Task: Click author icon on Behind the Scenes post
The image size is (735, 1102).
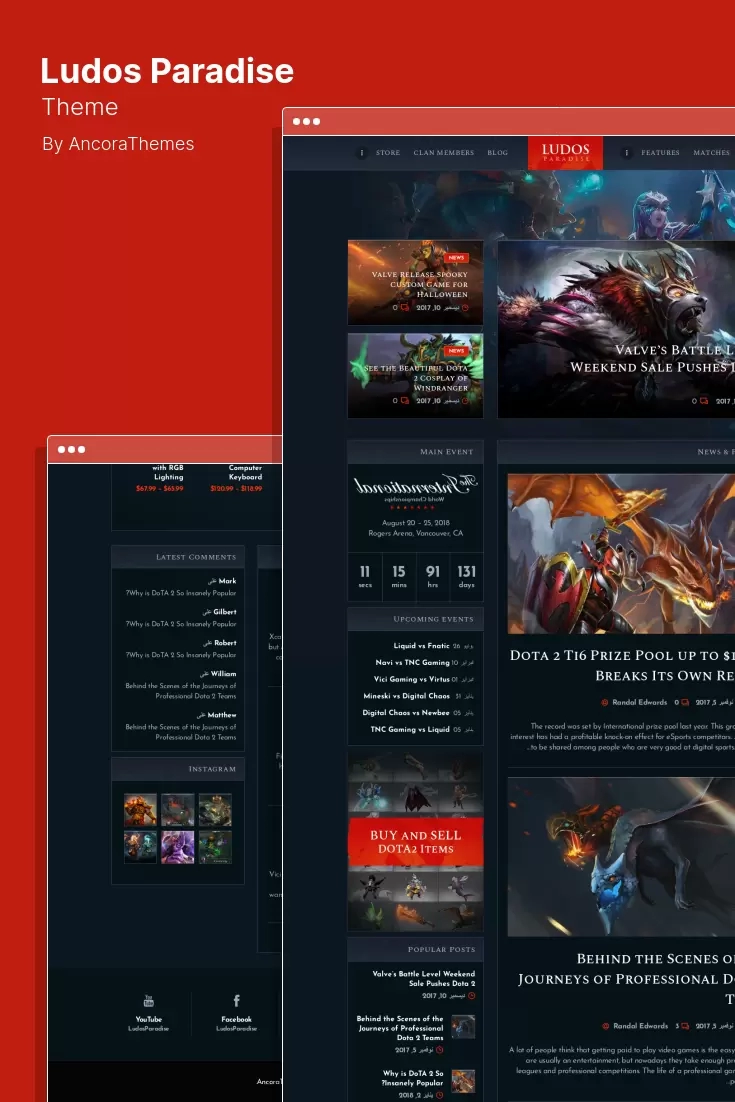Action: click(x=606, y=1026)
